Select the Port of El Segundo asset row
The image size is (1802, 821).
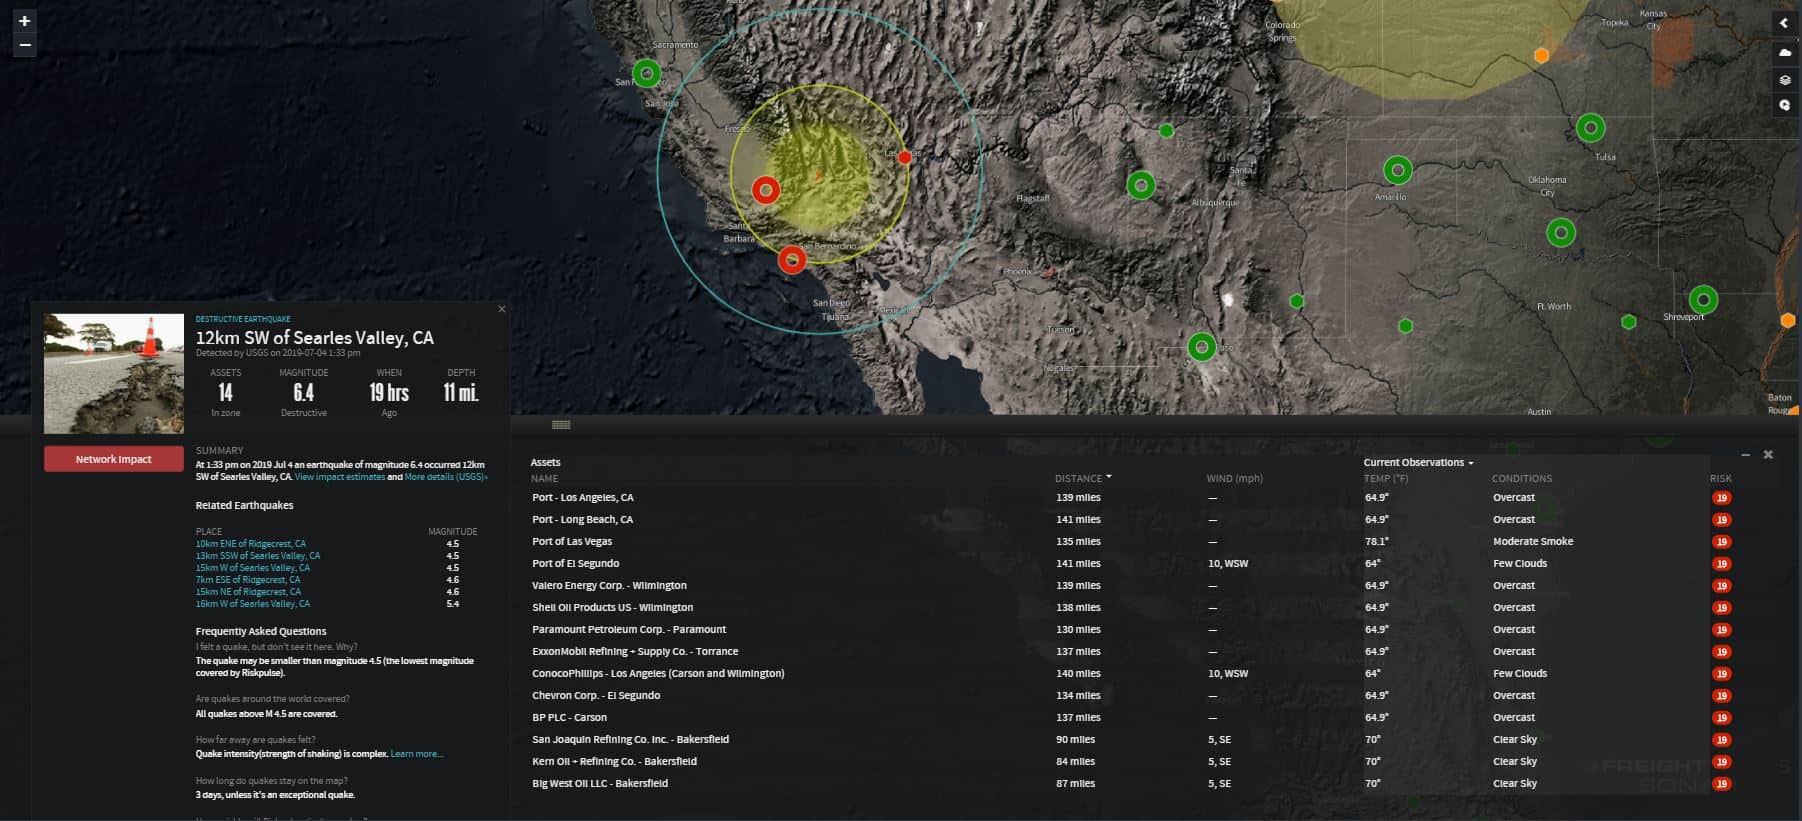(x=1131, y=564)
